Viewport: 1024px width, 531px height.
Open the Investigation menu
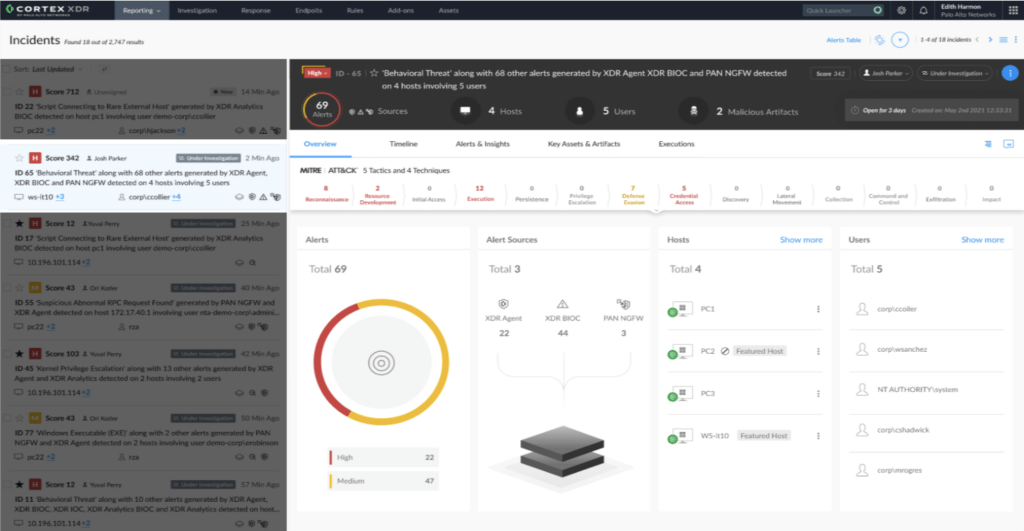coord(197,10)
